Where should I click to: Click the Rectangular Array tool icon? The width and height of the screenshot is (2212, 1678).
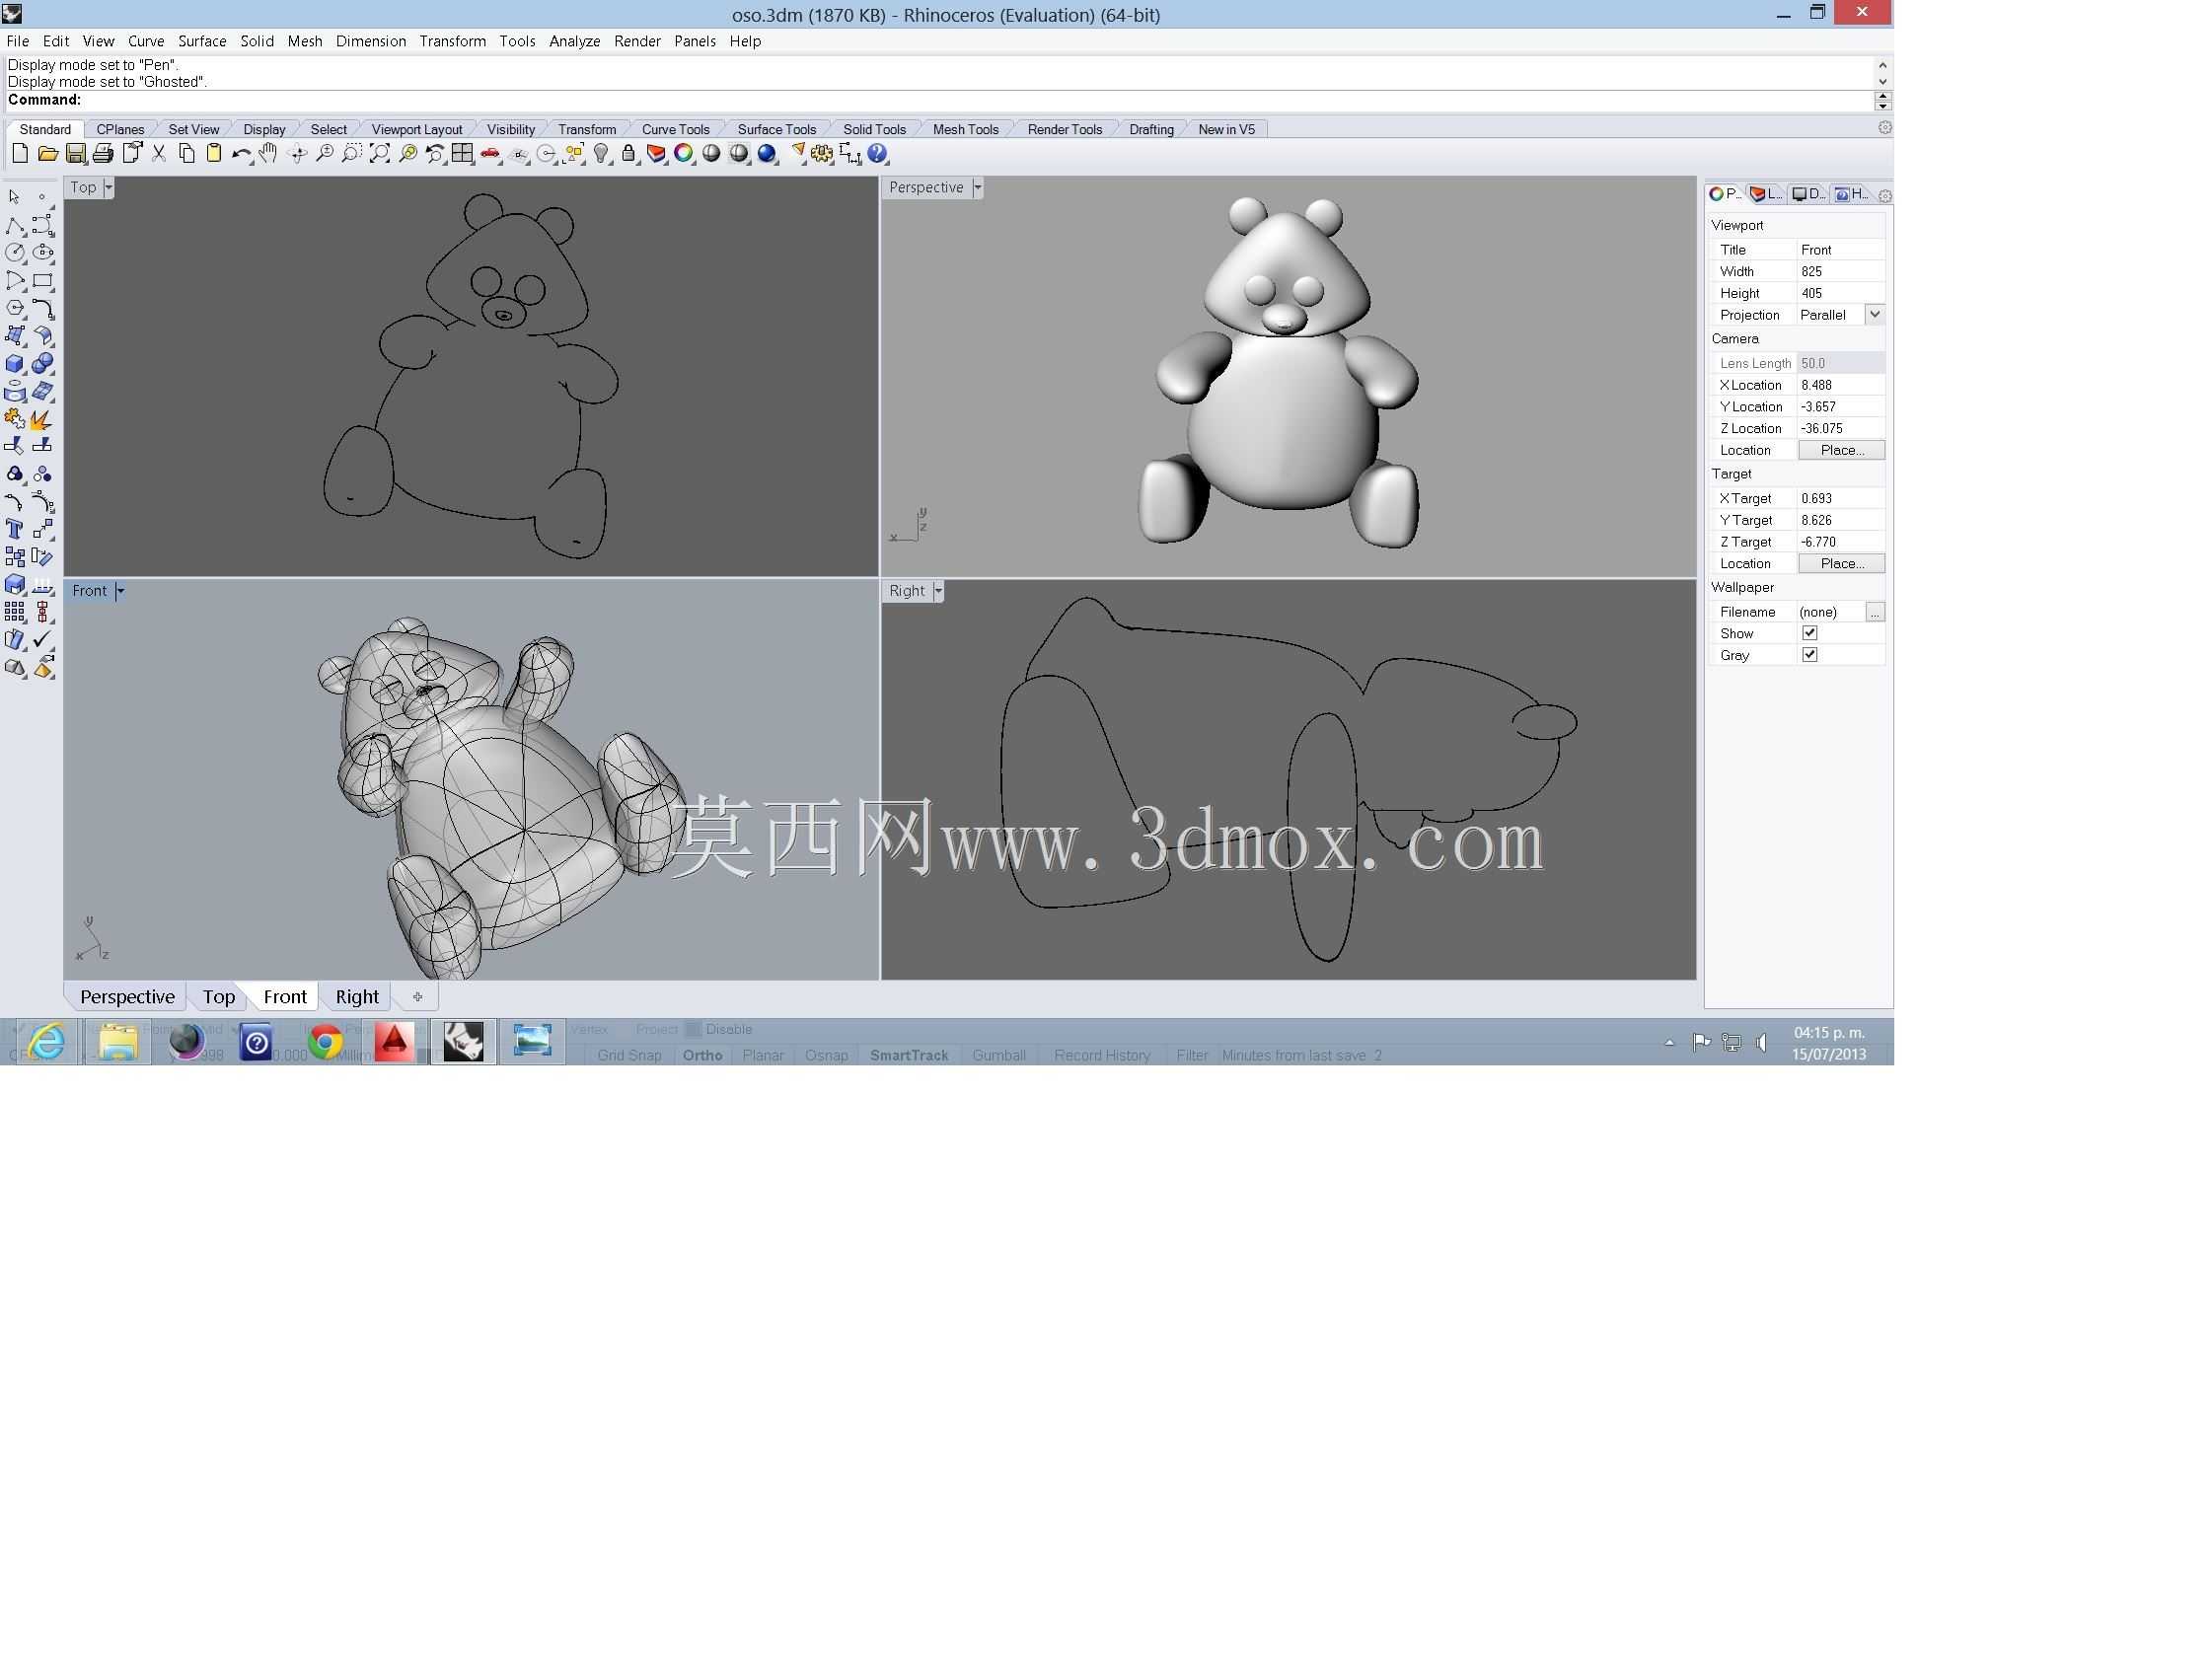coord(15,612)
